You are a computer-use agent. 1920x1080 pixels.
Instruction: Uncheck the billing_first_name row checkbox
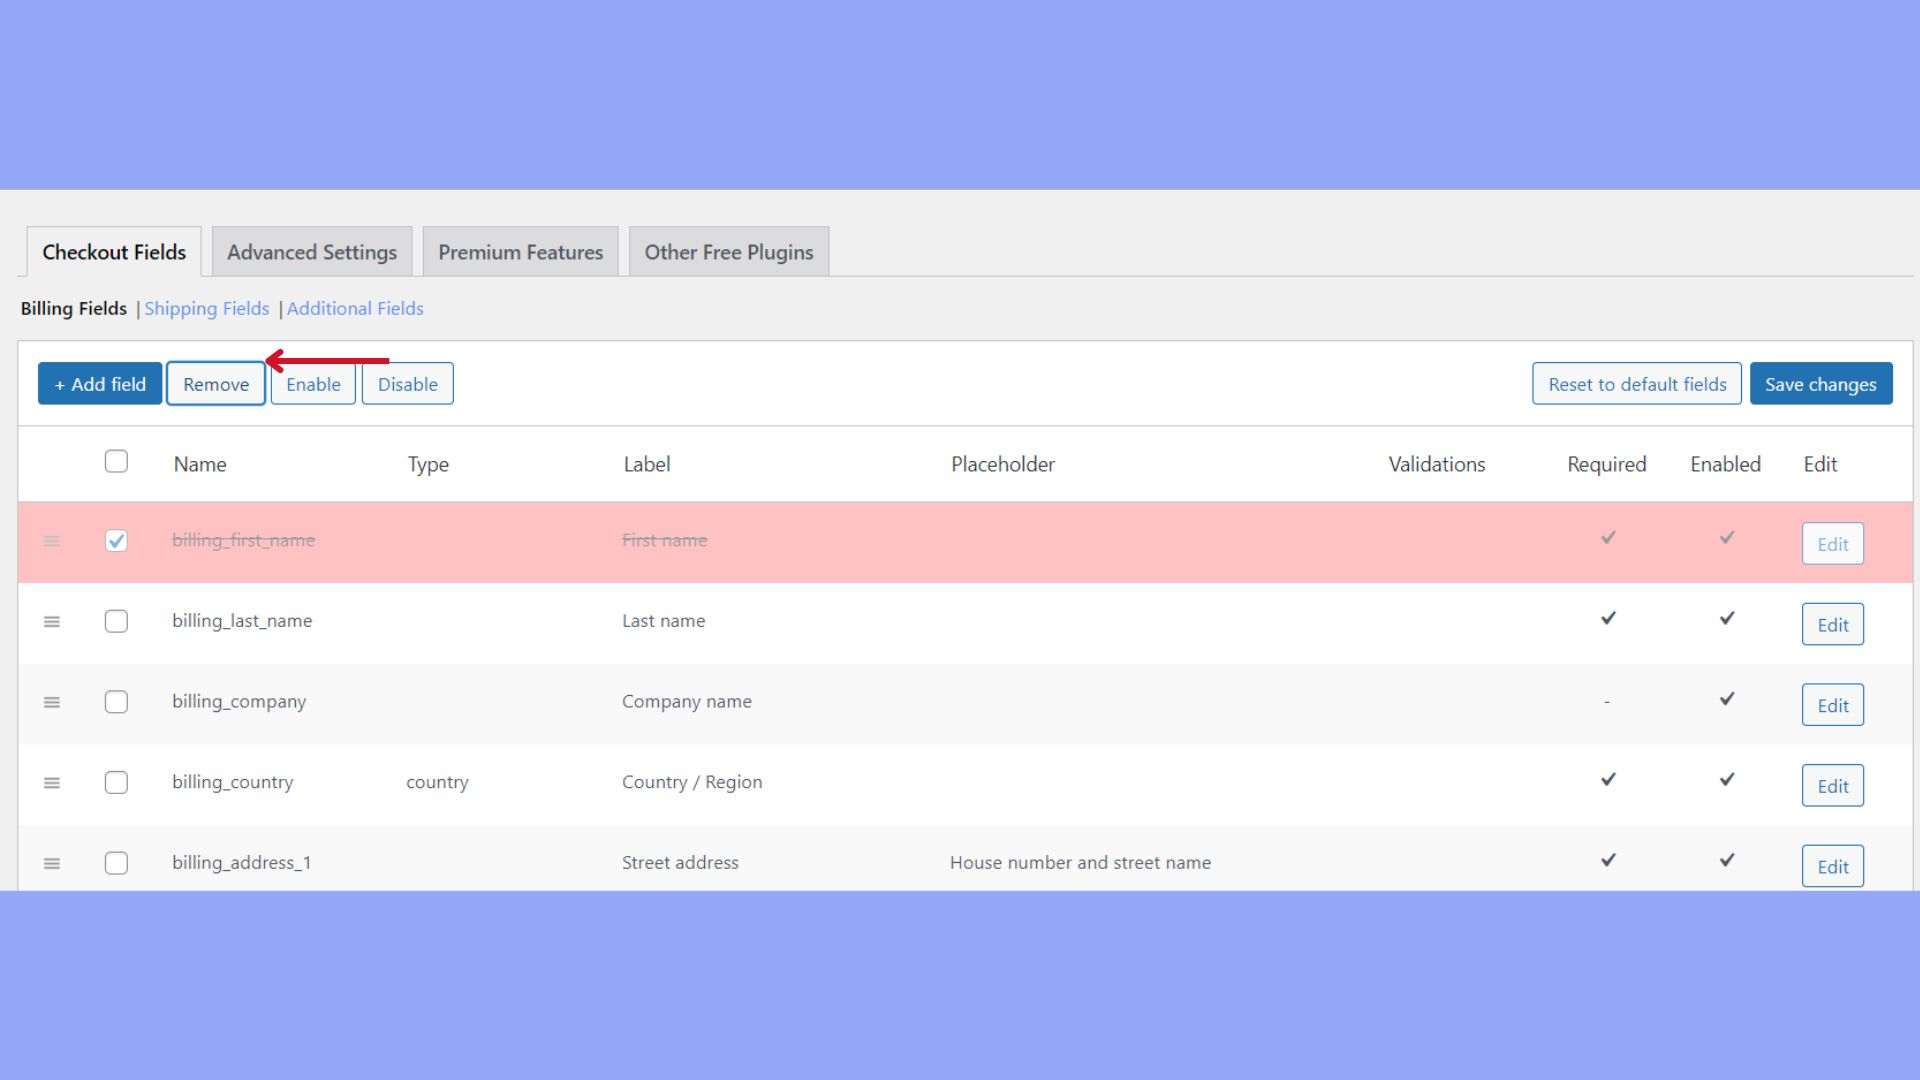click(116, 541)
